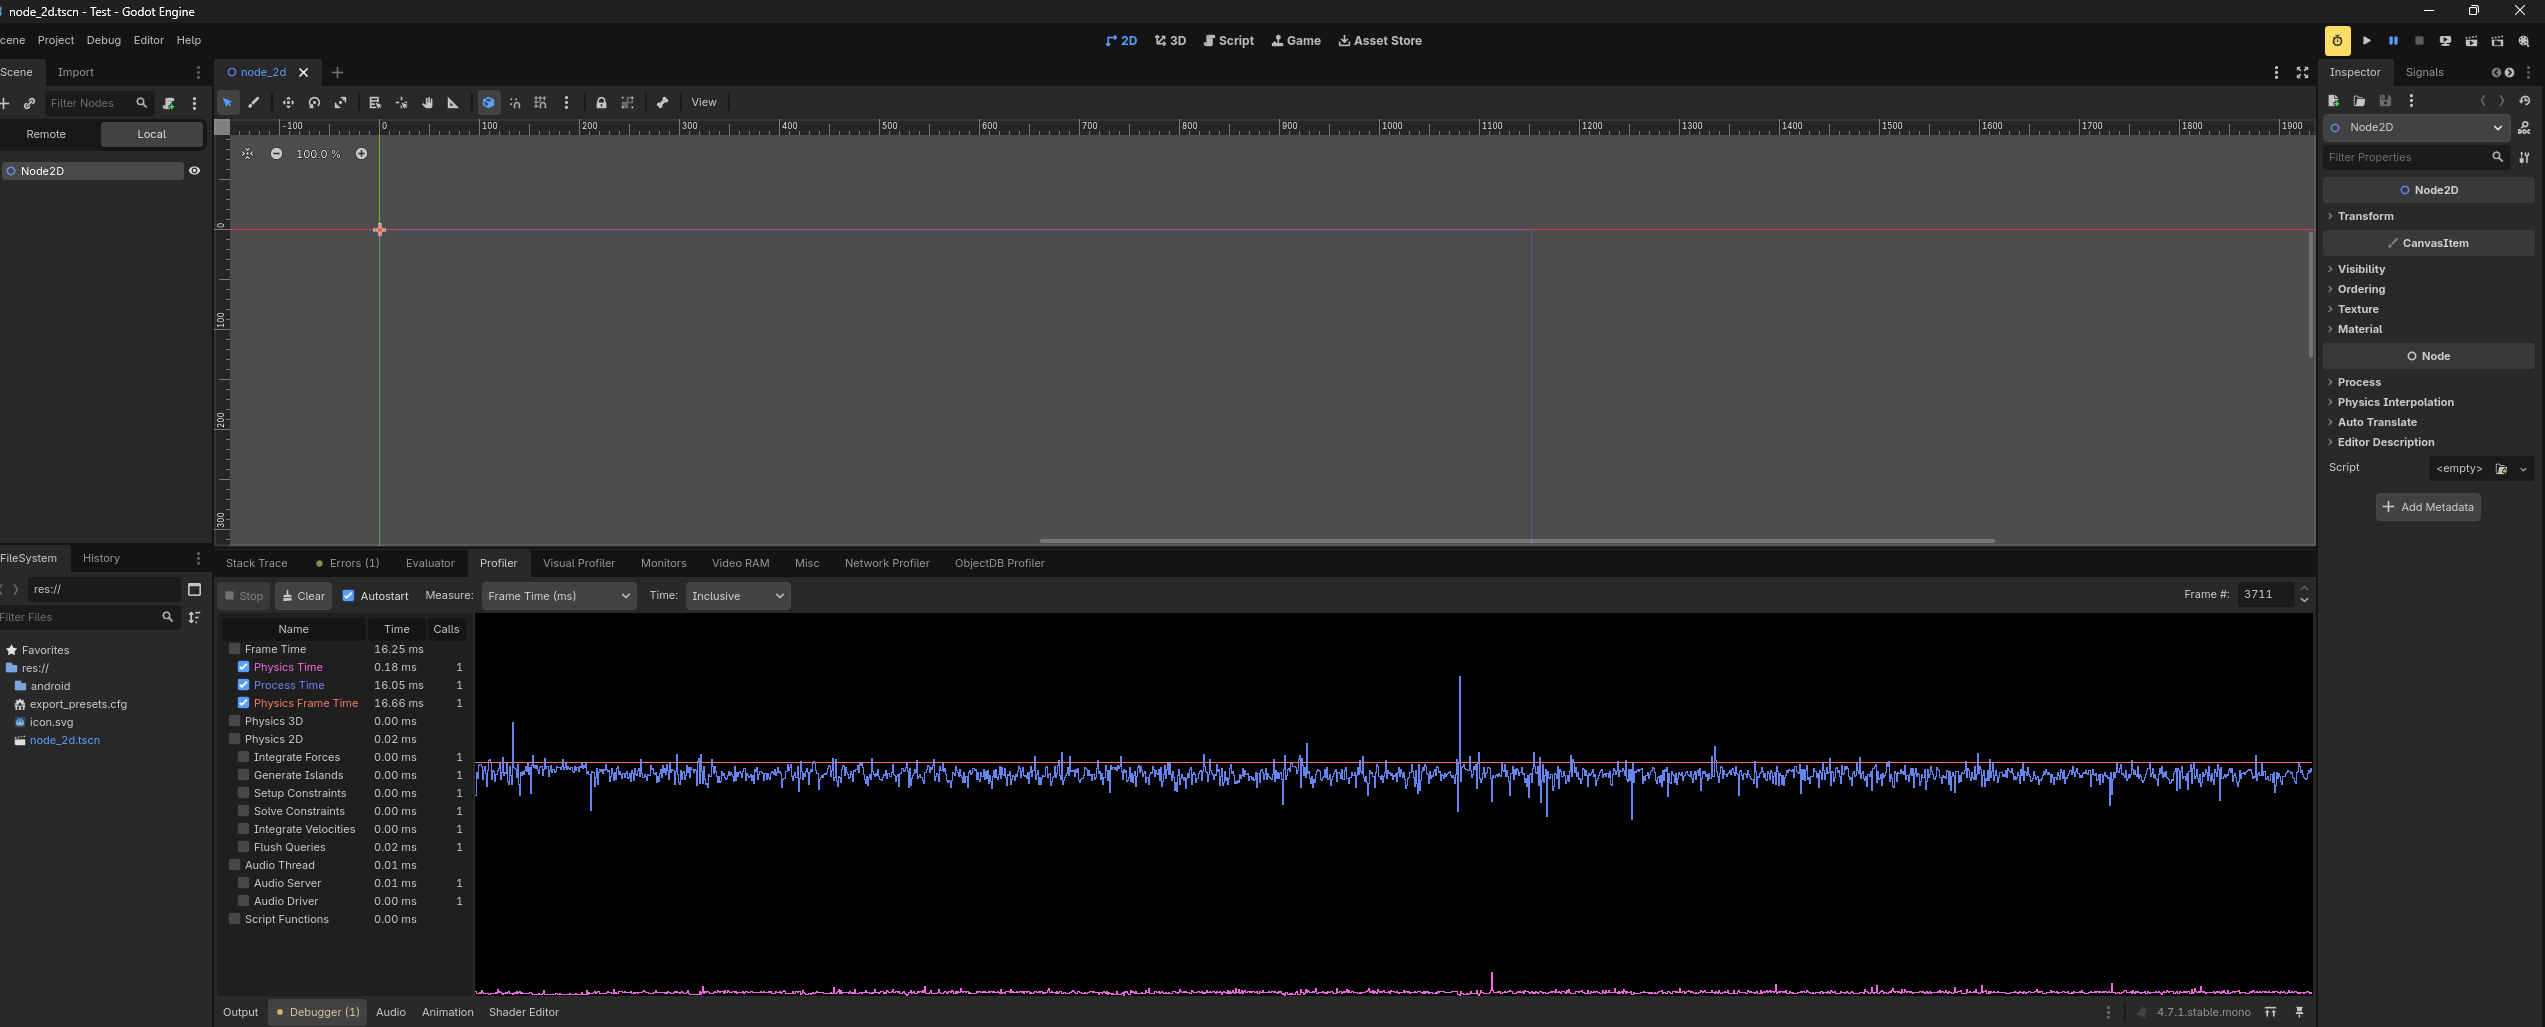Open the Measure Frame Time dropdown
The image size is (2545, 1027).
(x=559, y=596)
